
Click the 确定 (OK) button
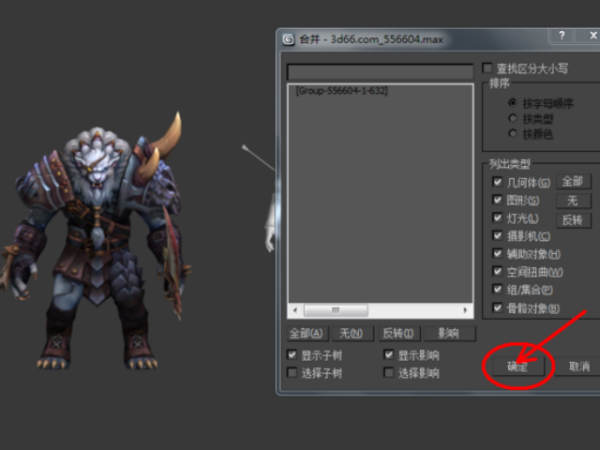518,367
